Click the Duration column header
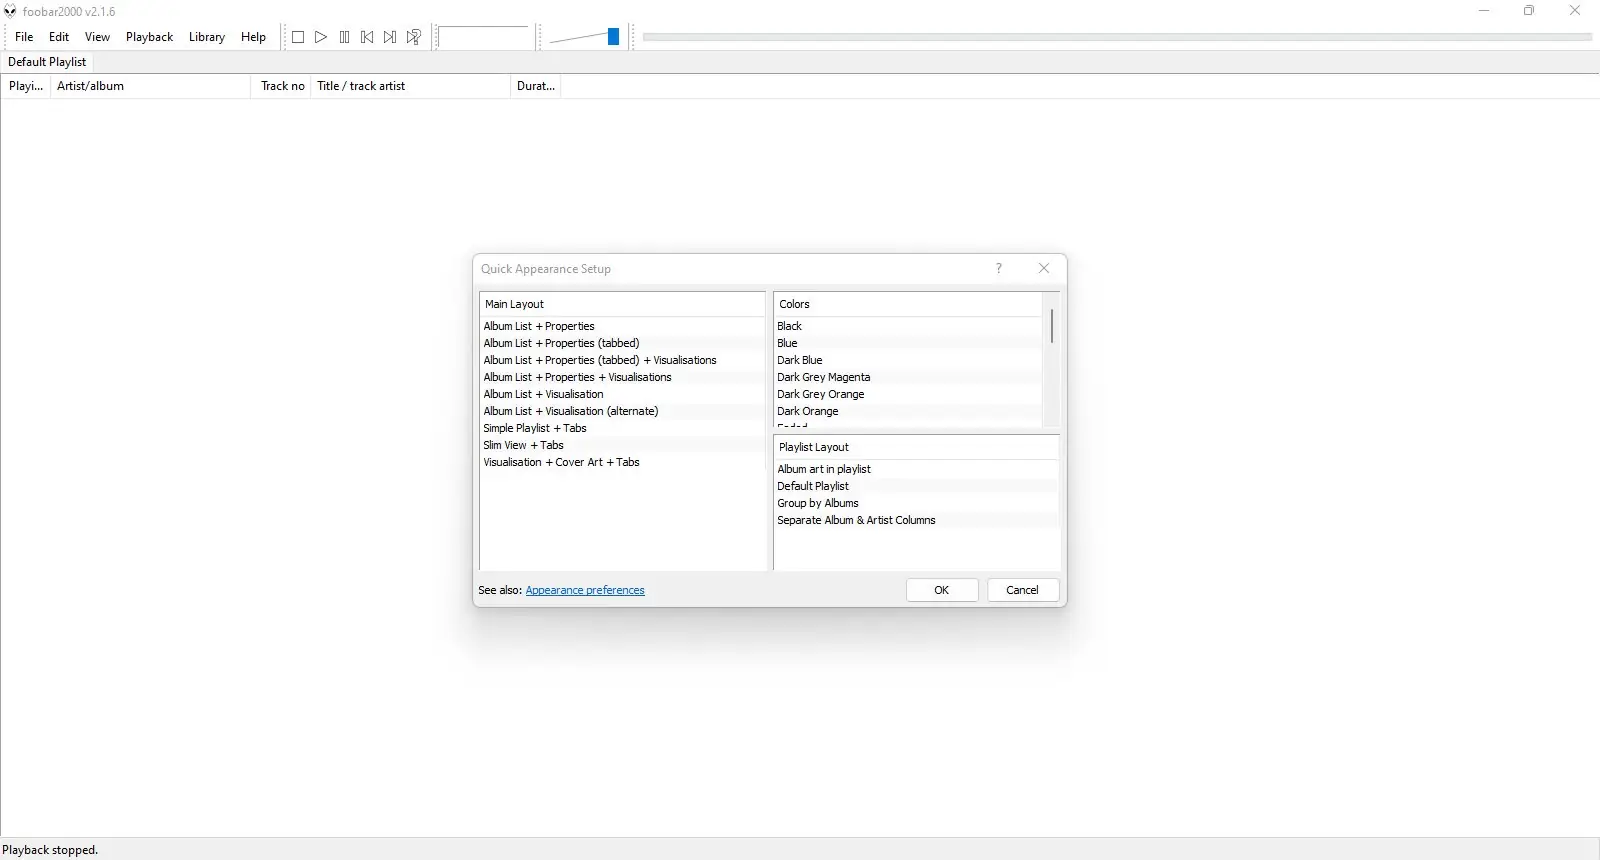 click(x=536, y=86)
